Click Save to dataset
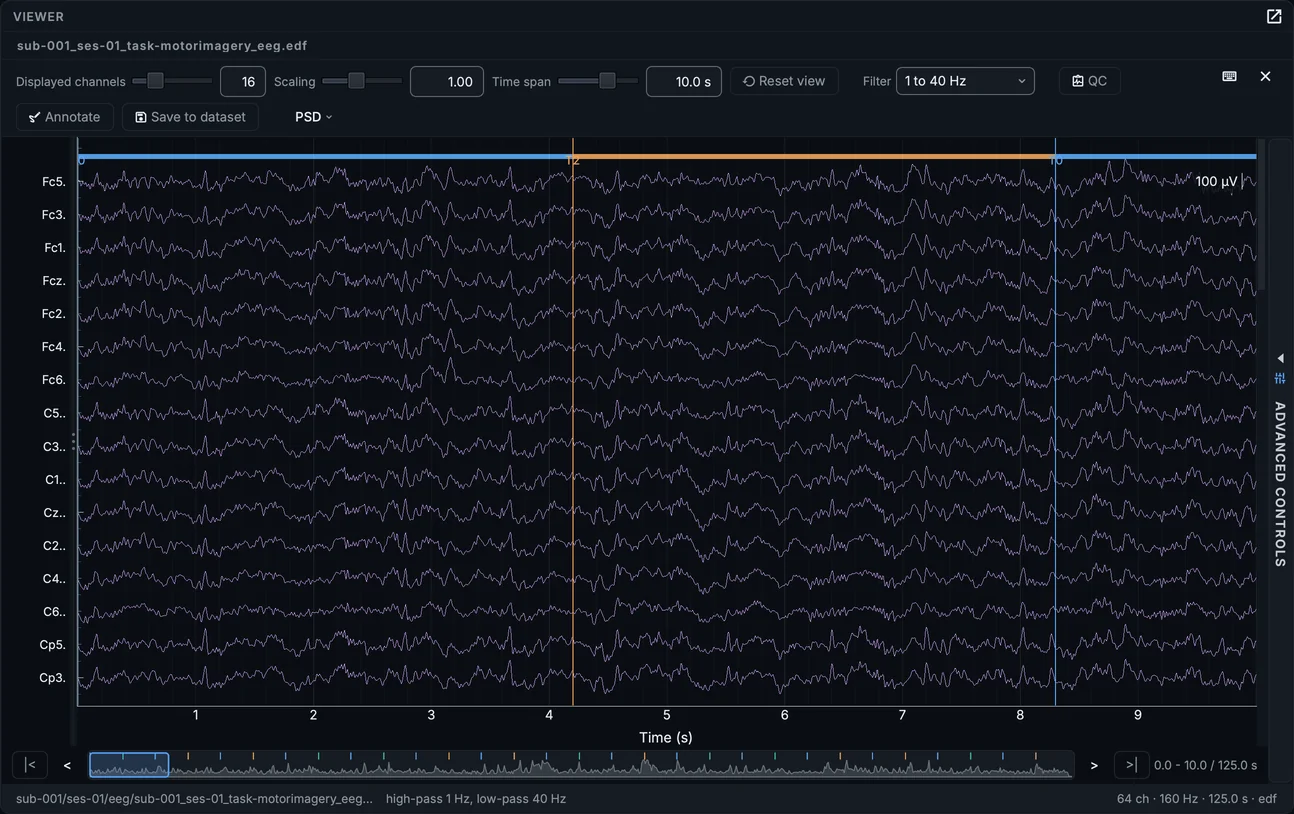The image size is (1294, 814). 190,117
